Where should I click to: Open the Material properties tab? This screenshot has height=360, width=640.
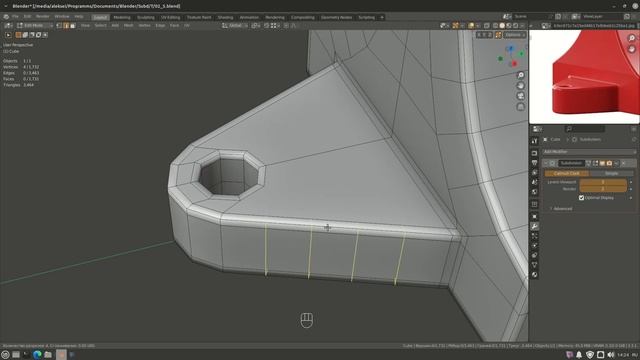534,275
